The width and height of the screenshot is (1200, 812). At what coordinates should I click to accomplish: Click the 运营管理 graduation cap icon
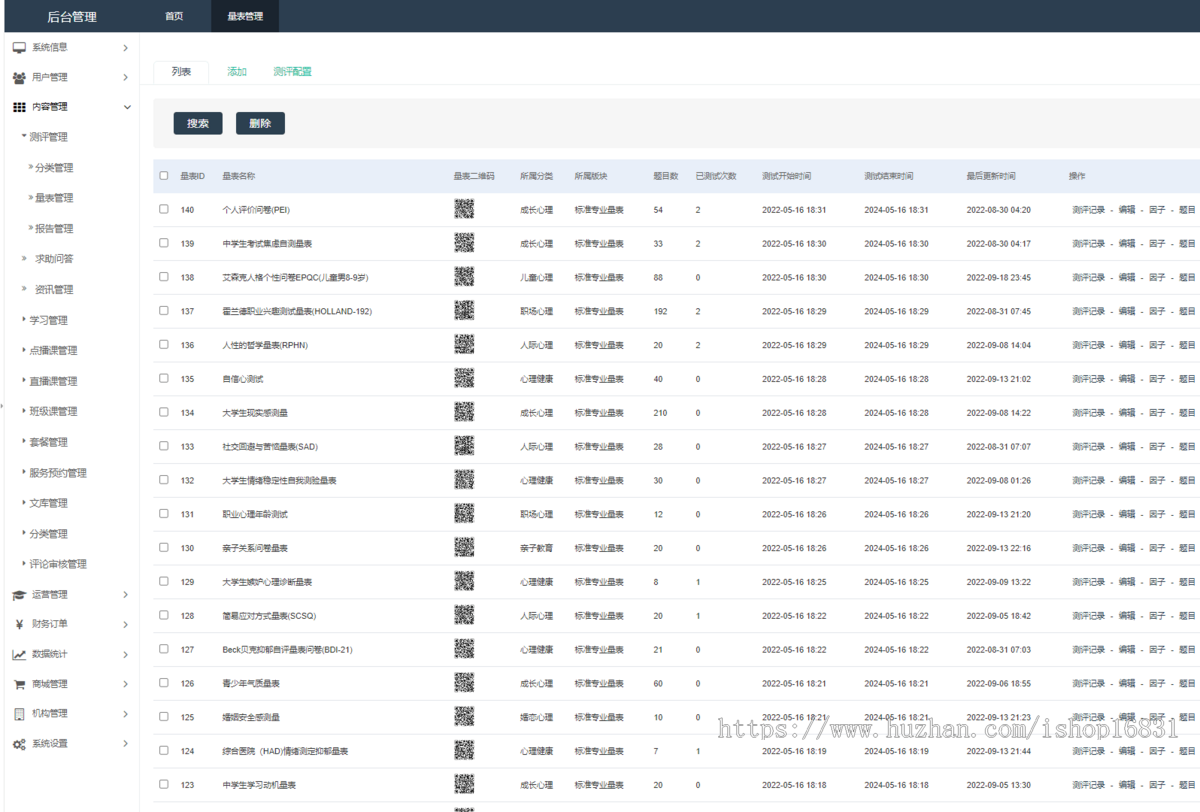click(x=19, y=595)
